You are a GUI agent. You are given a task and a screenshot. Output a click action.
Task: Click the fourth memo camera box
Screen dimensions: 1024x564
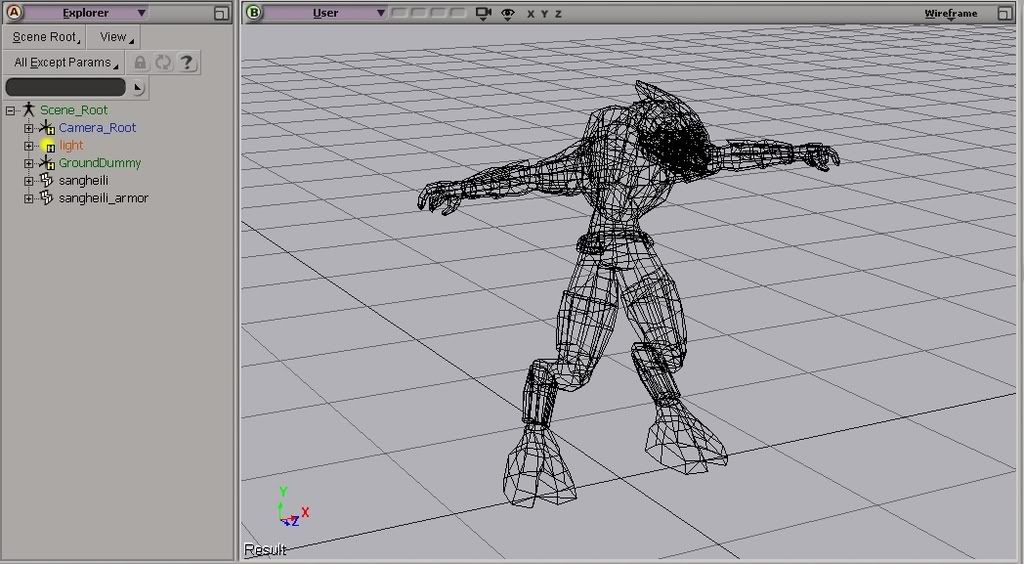pyautogui.click(x=457, y=13)
